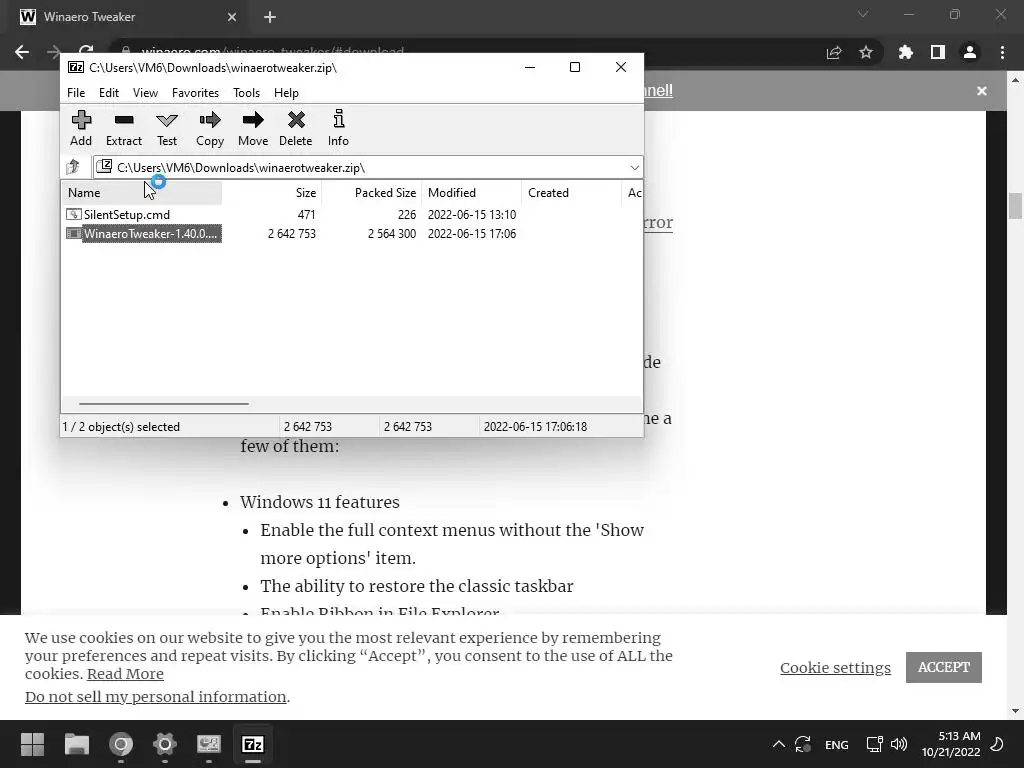1024x768 pixels.
Task: Switch to 7-Zip taskbar icon
Action: (253, 744)
